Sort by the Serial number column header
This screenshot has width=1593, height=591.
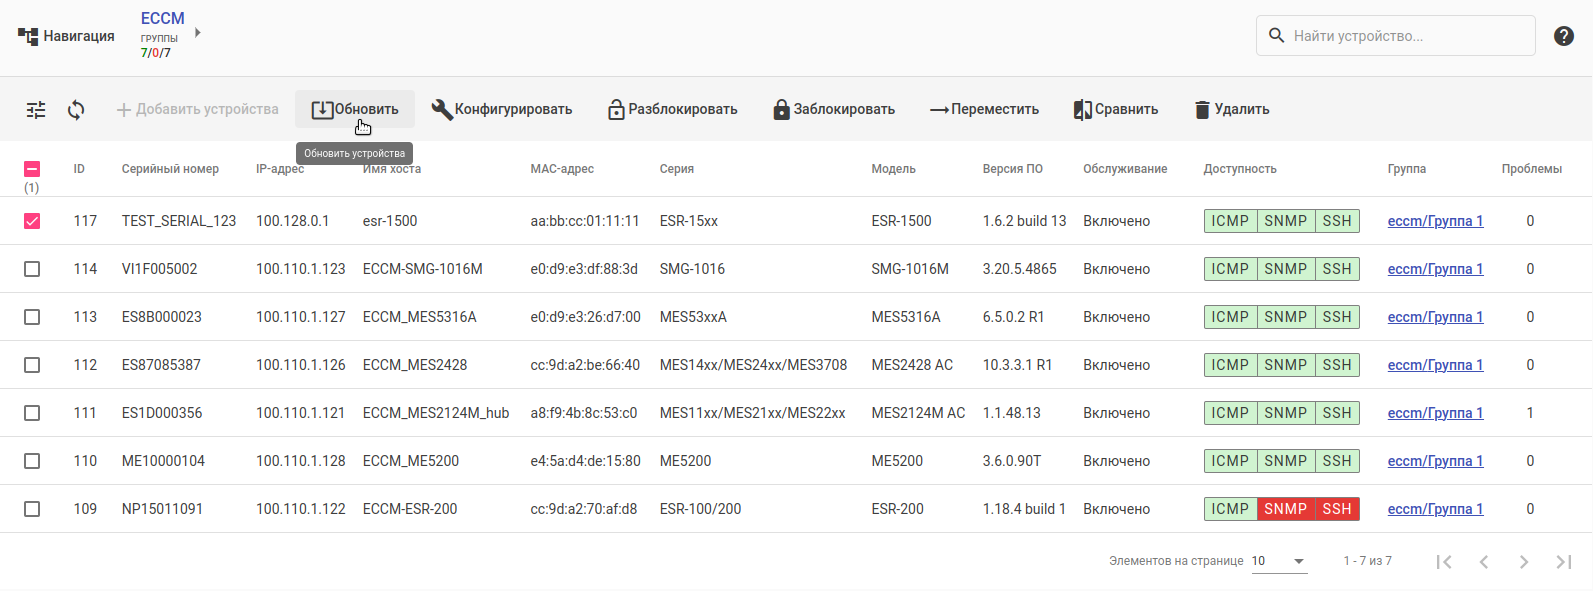(170, 169)
